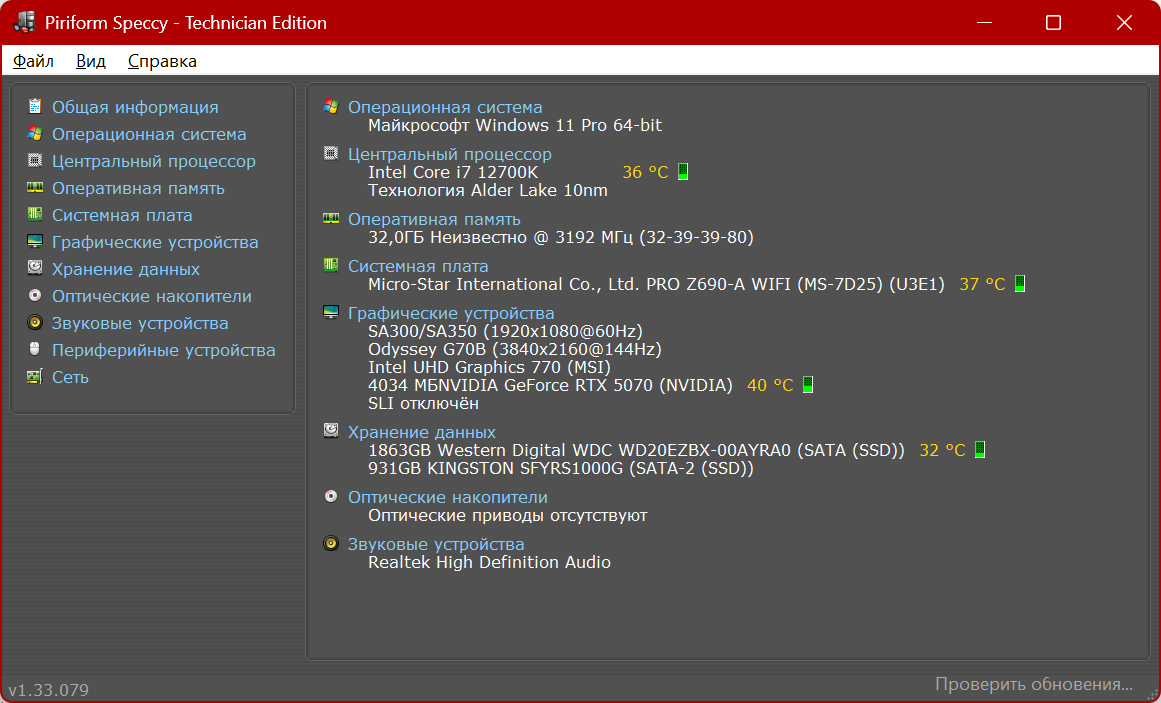Click the CPU temperature value 36 °C
The width and height of the screenshot is (1161, 703).
tap(646, 172)
